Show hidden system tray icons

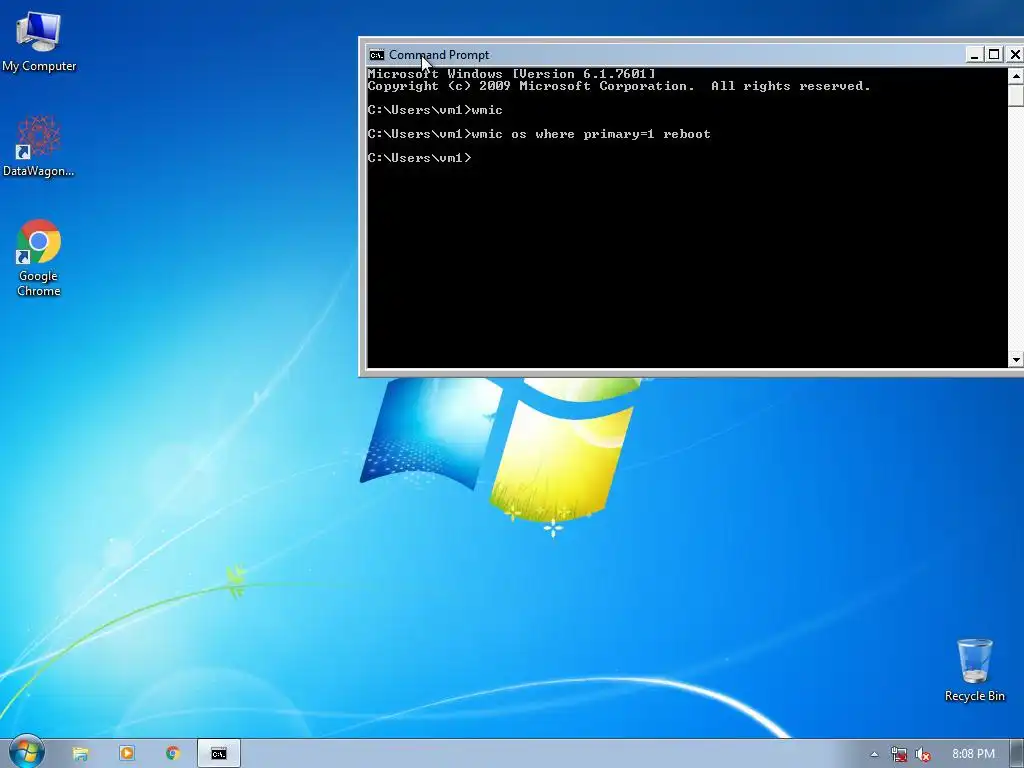pos(874,754)
